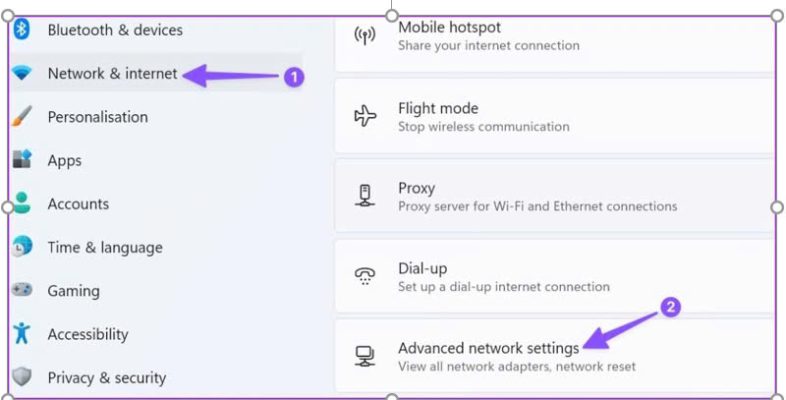The width and height of the screenshot is (786, 400).
Task: Open Advanced network settings
Action: tap(554, 356)
